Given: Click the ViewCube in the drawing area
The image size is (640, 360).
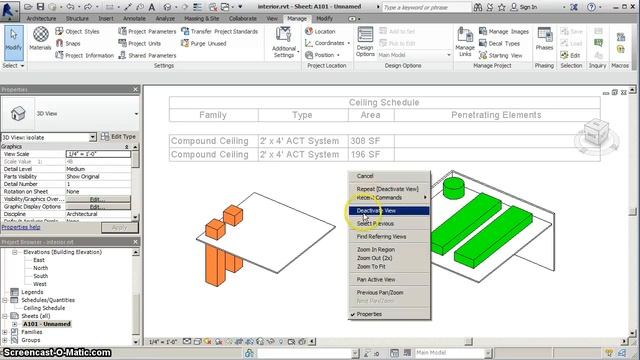Looking at the screenshot, I should pyautogui.click(x=596, y=133).
